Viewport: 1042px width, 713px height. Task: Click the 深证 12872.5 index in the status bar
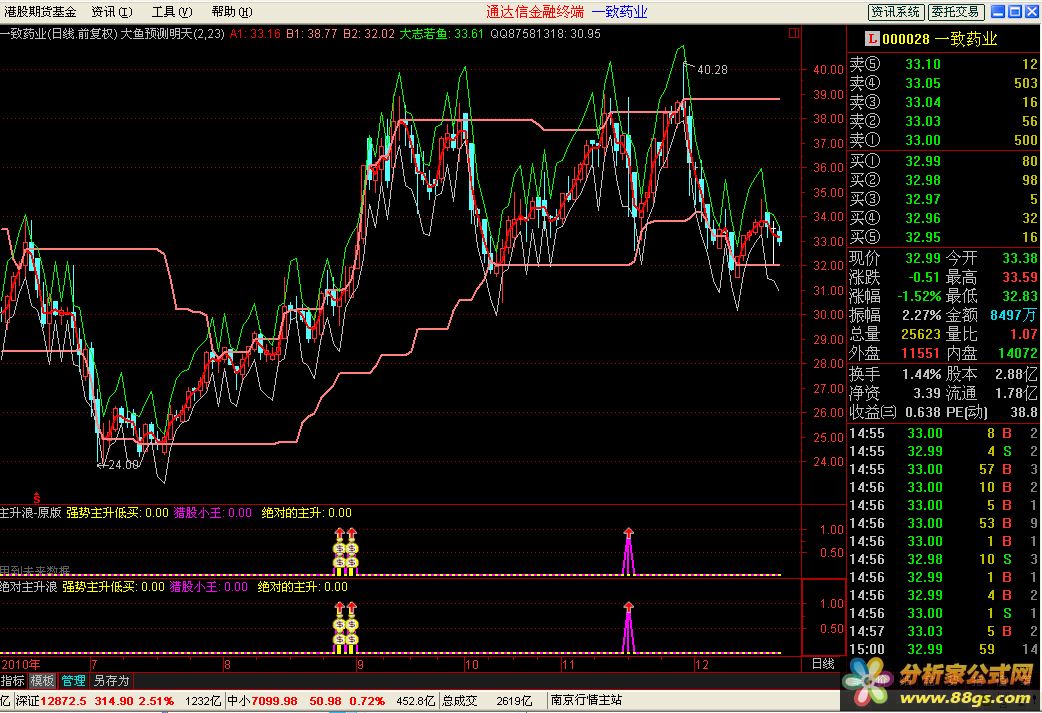point(51,700)
